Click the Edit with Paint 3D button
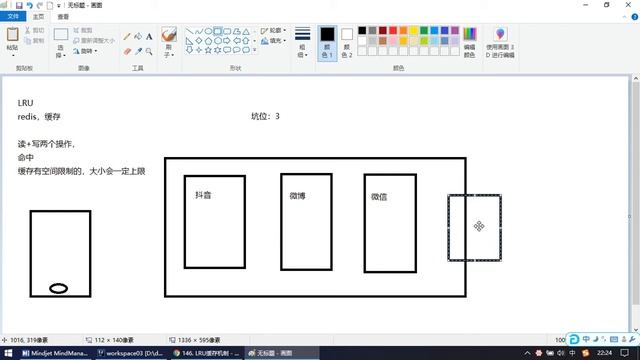Viewport: 640px width, 360px height. click(500, 42)
